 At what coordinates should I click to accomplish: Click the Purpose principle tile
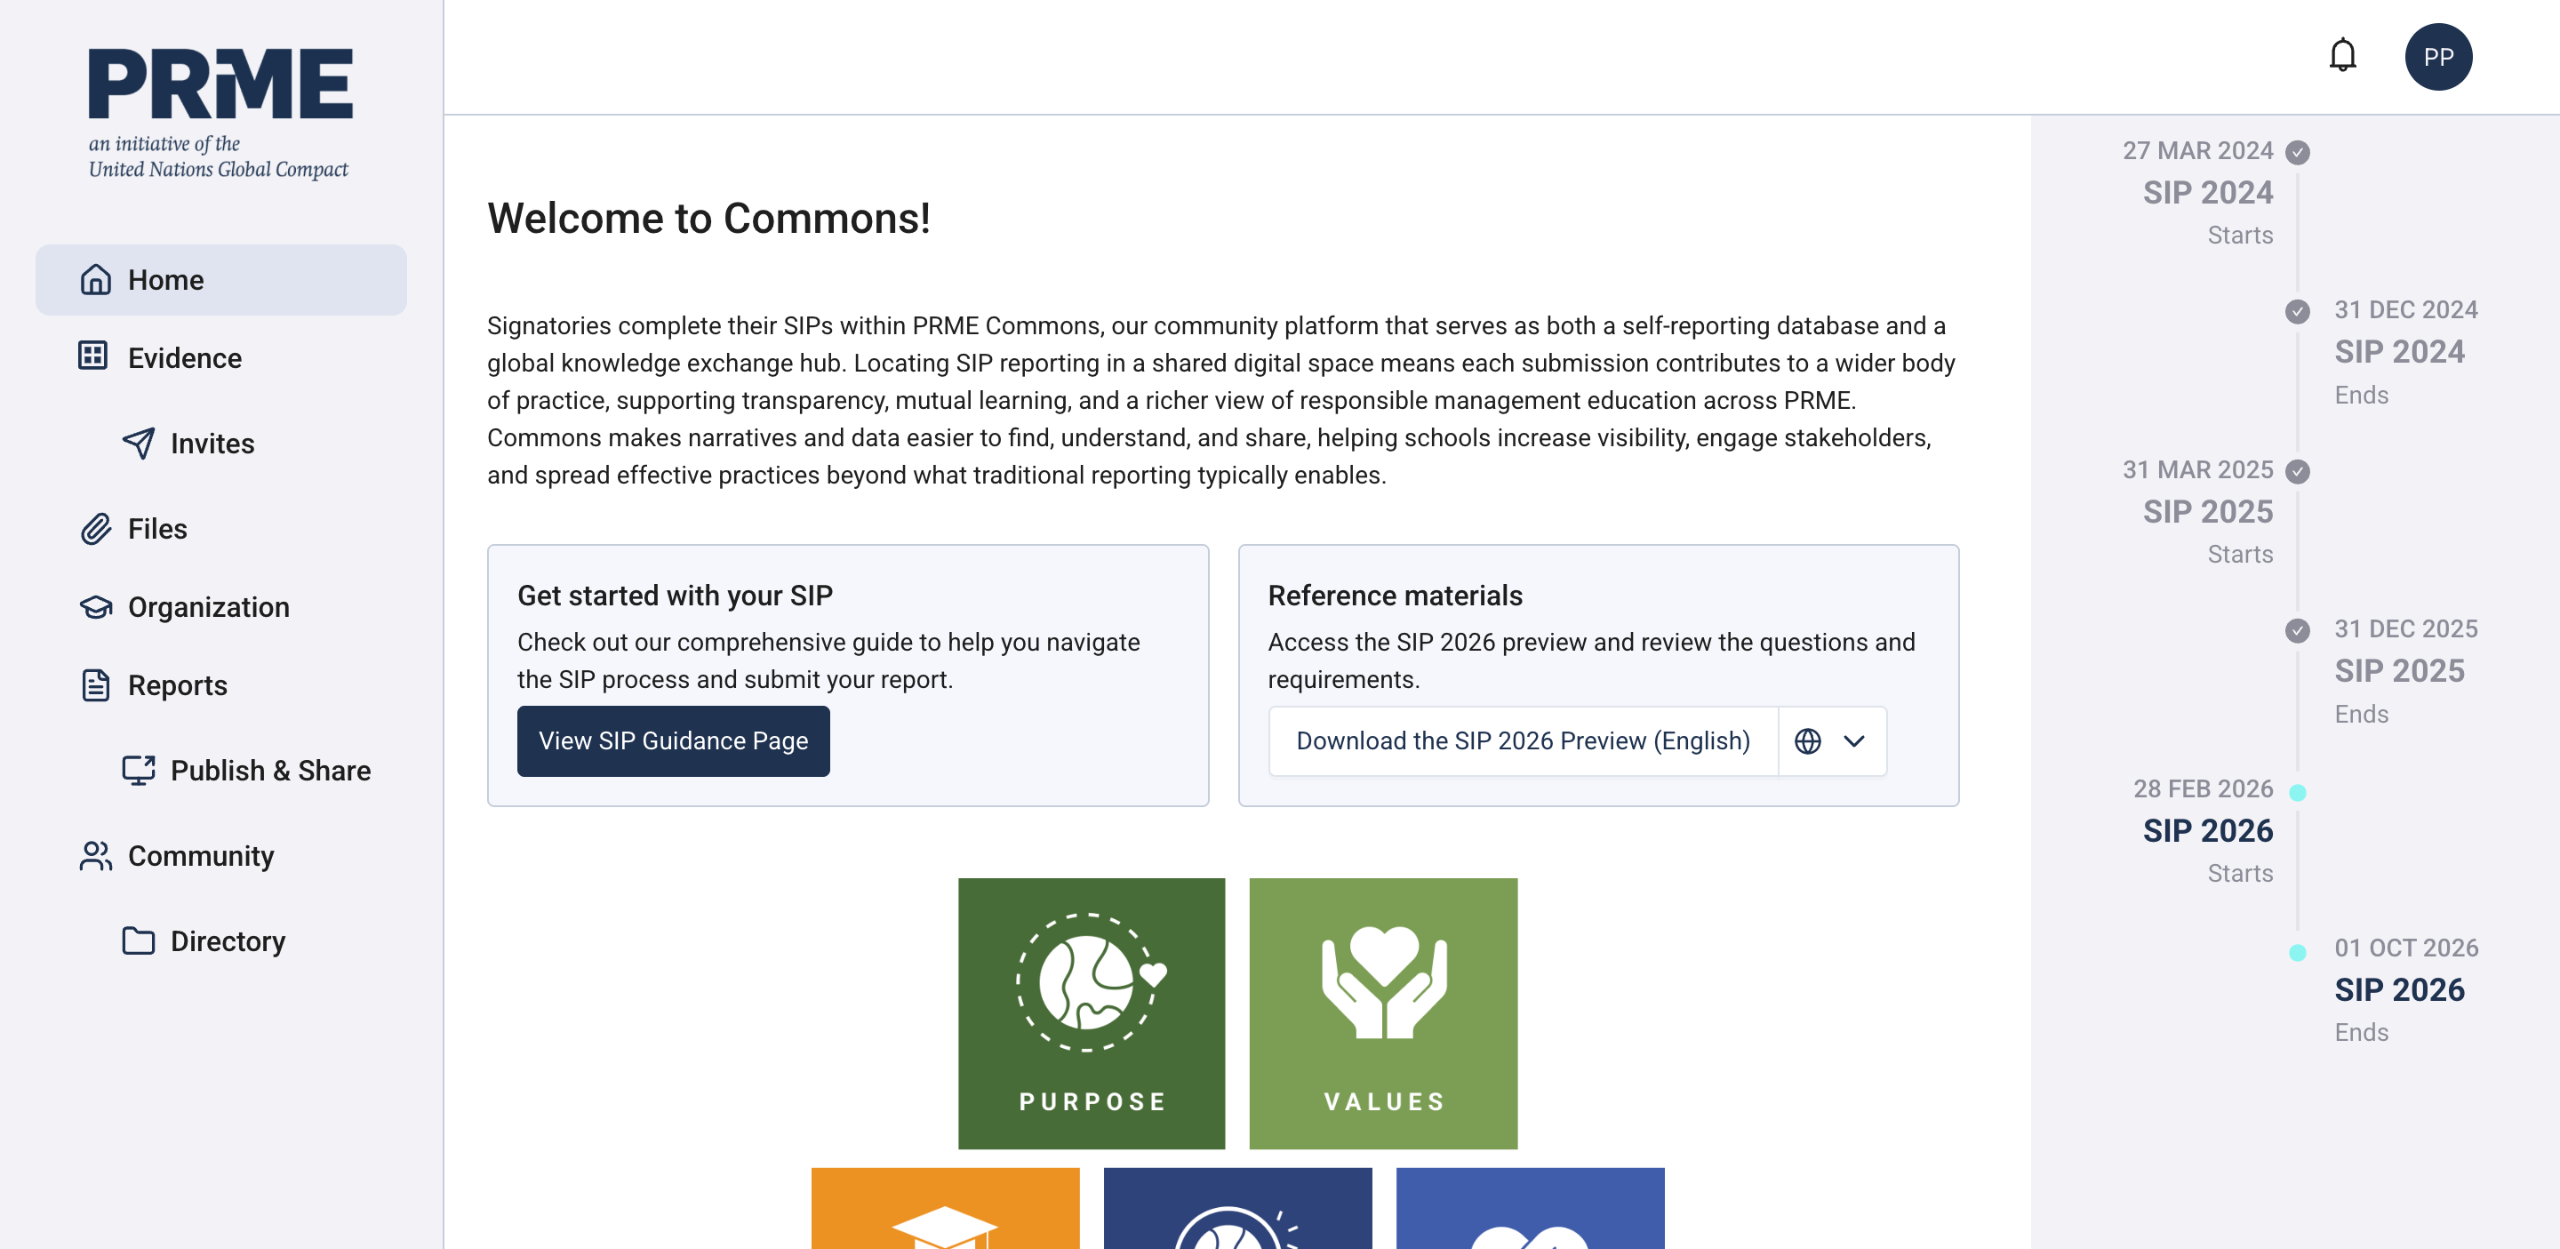[x=1091, y=1012]
